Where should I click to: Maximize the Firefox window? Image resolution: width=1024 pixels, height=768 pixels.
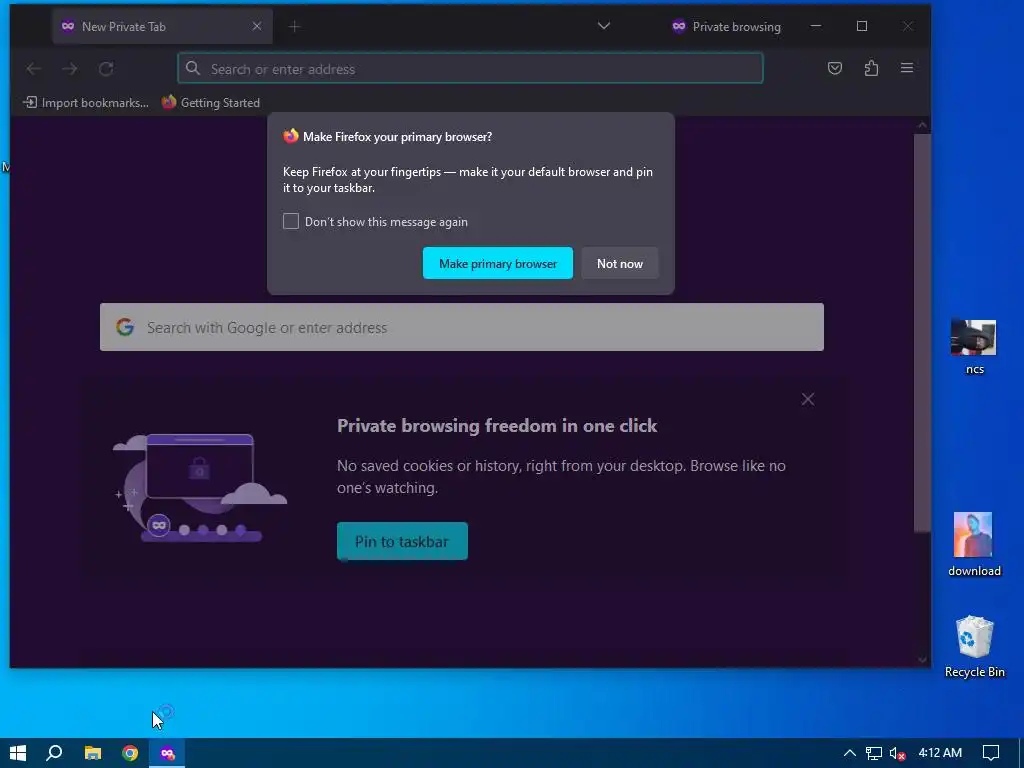(862, 26)
